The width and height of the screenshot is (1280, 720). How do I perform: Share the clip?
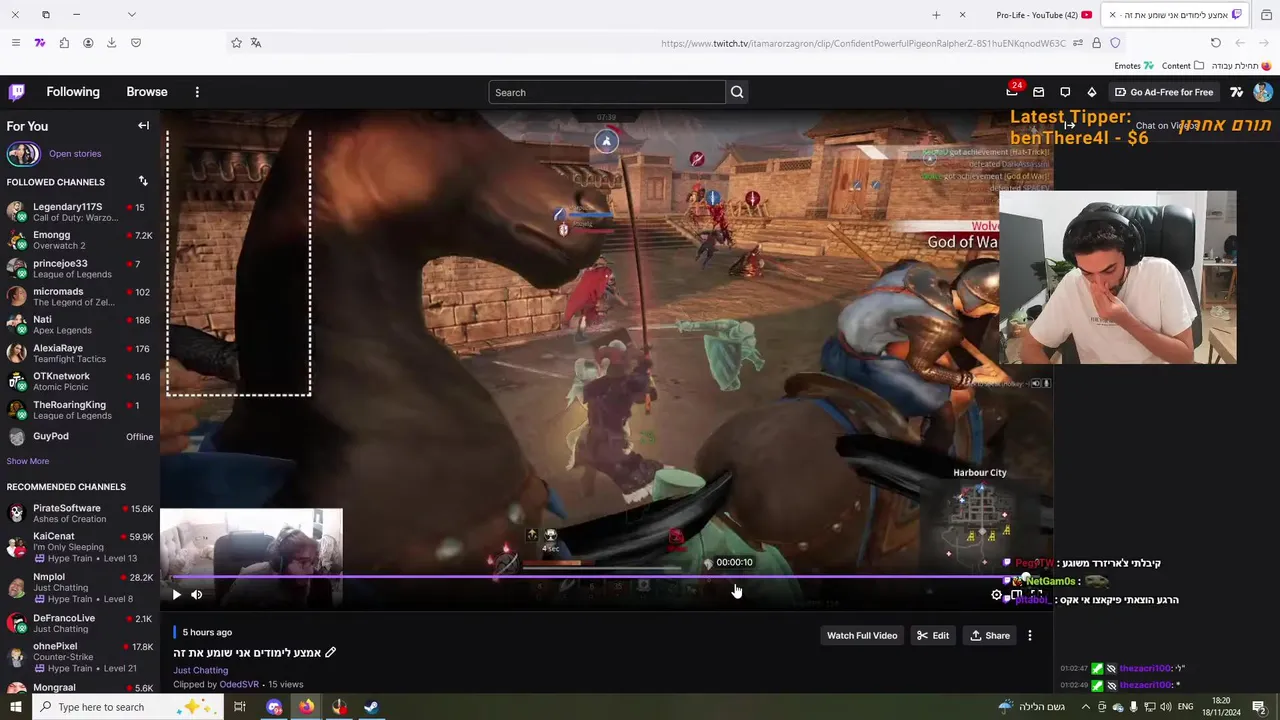click(990, 636)
